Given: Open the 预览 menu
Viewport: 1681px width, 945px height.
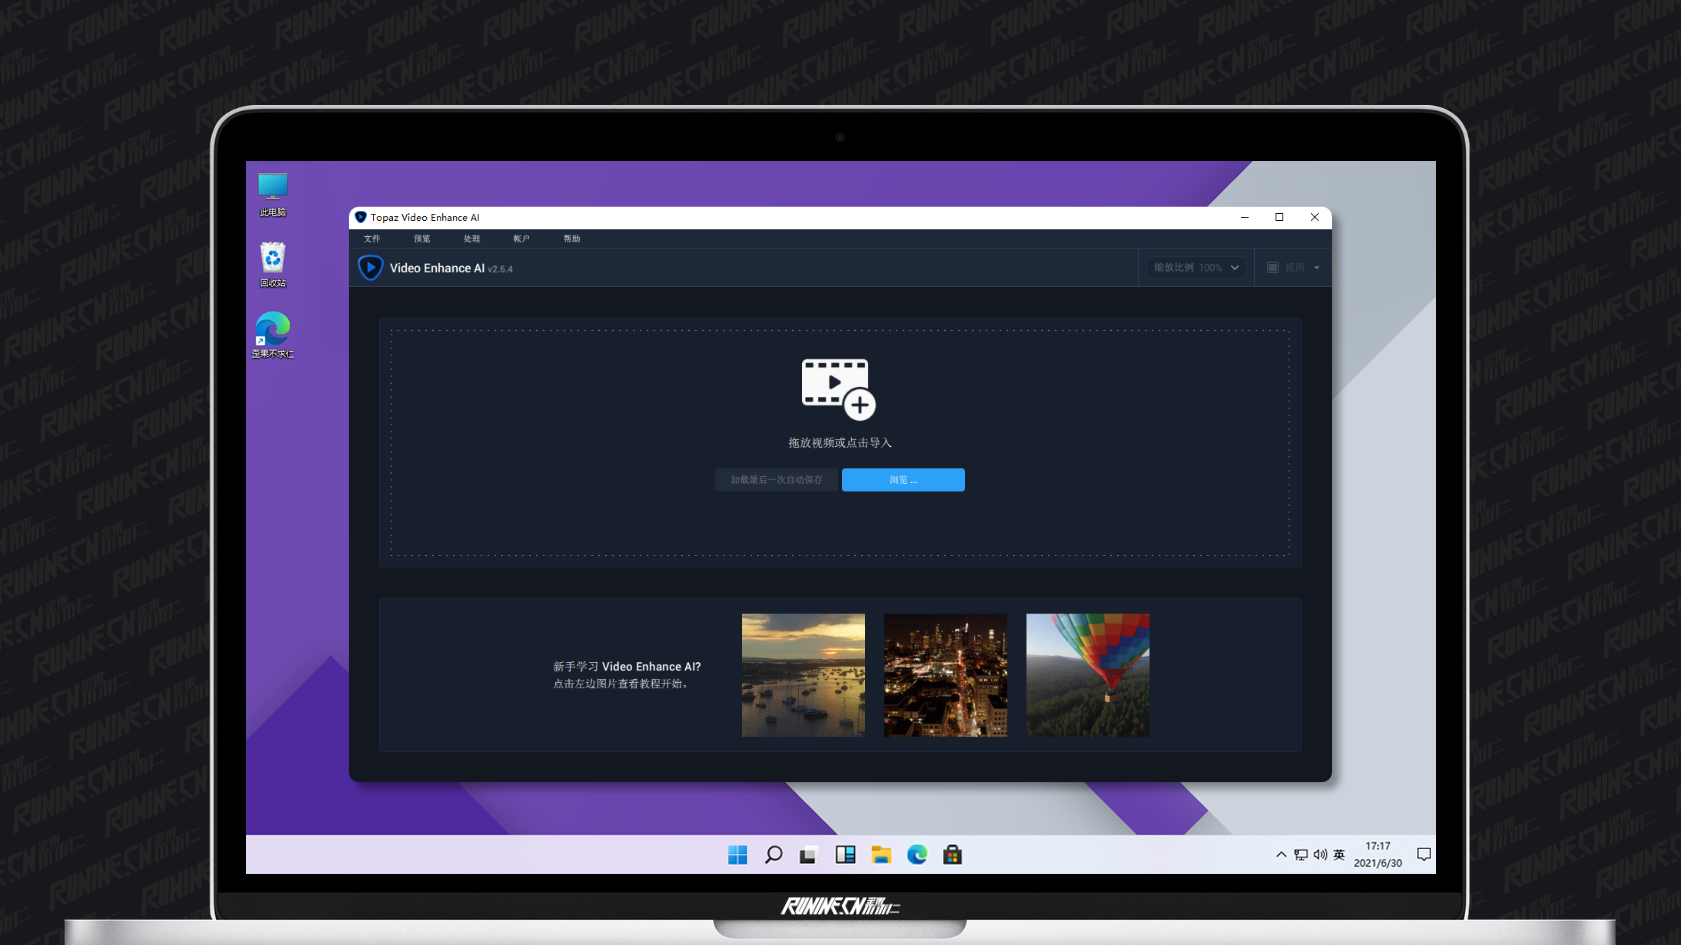Looking at the screenshot, I should click(422, 239).
